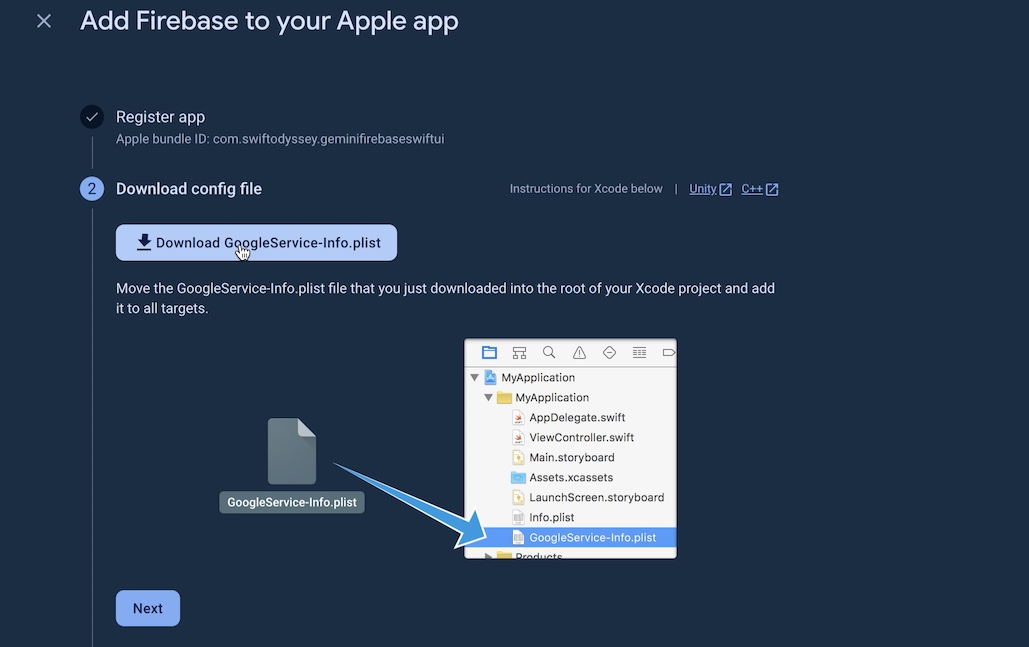
Task: Open the issue navigator warning triangle icon
Action: [579, 353]
